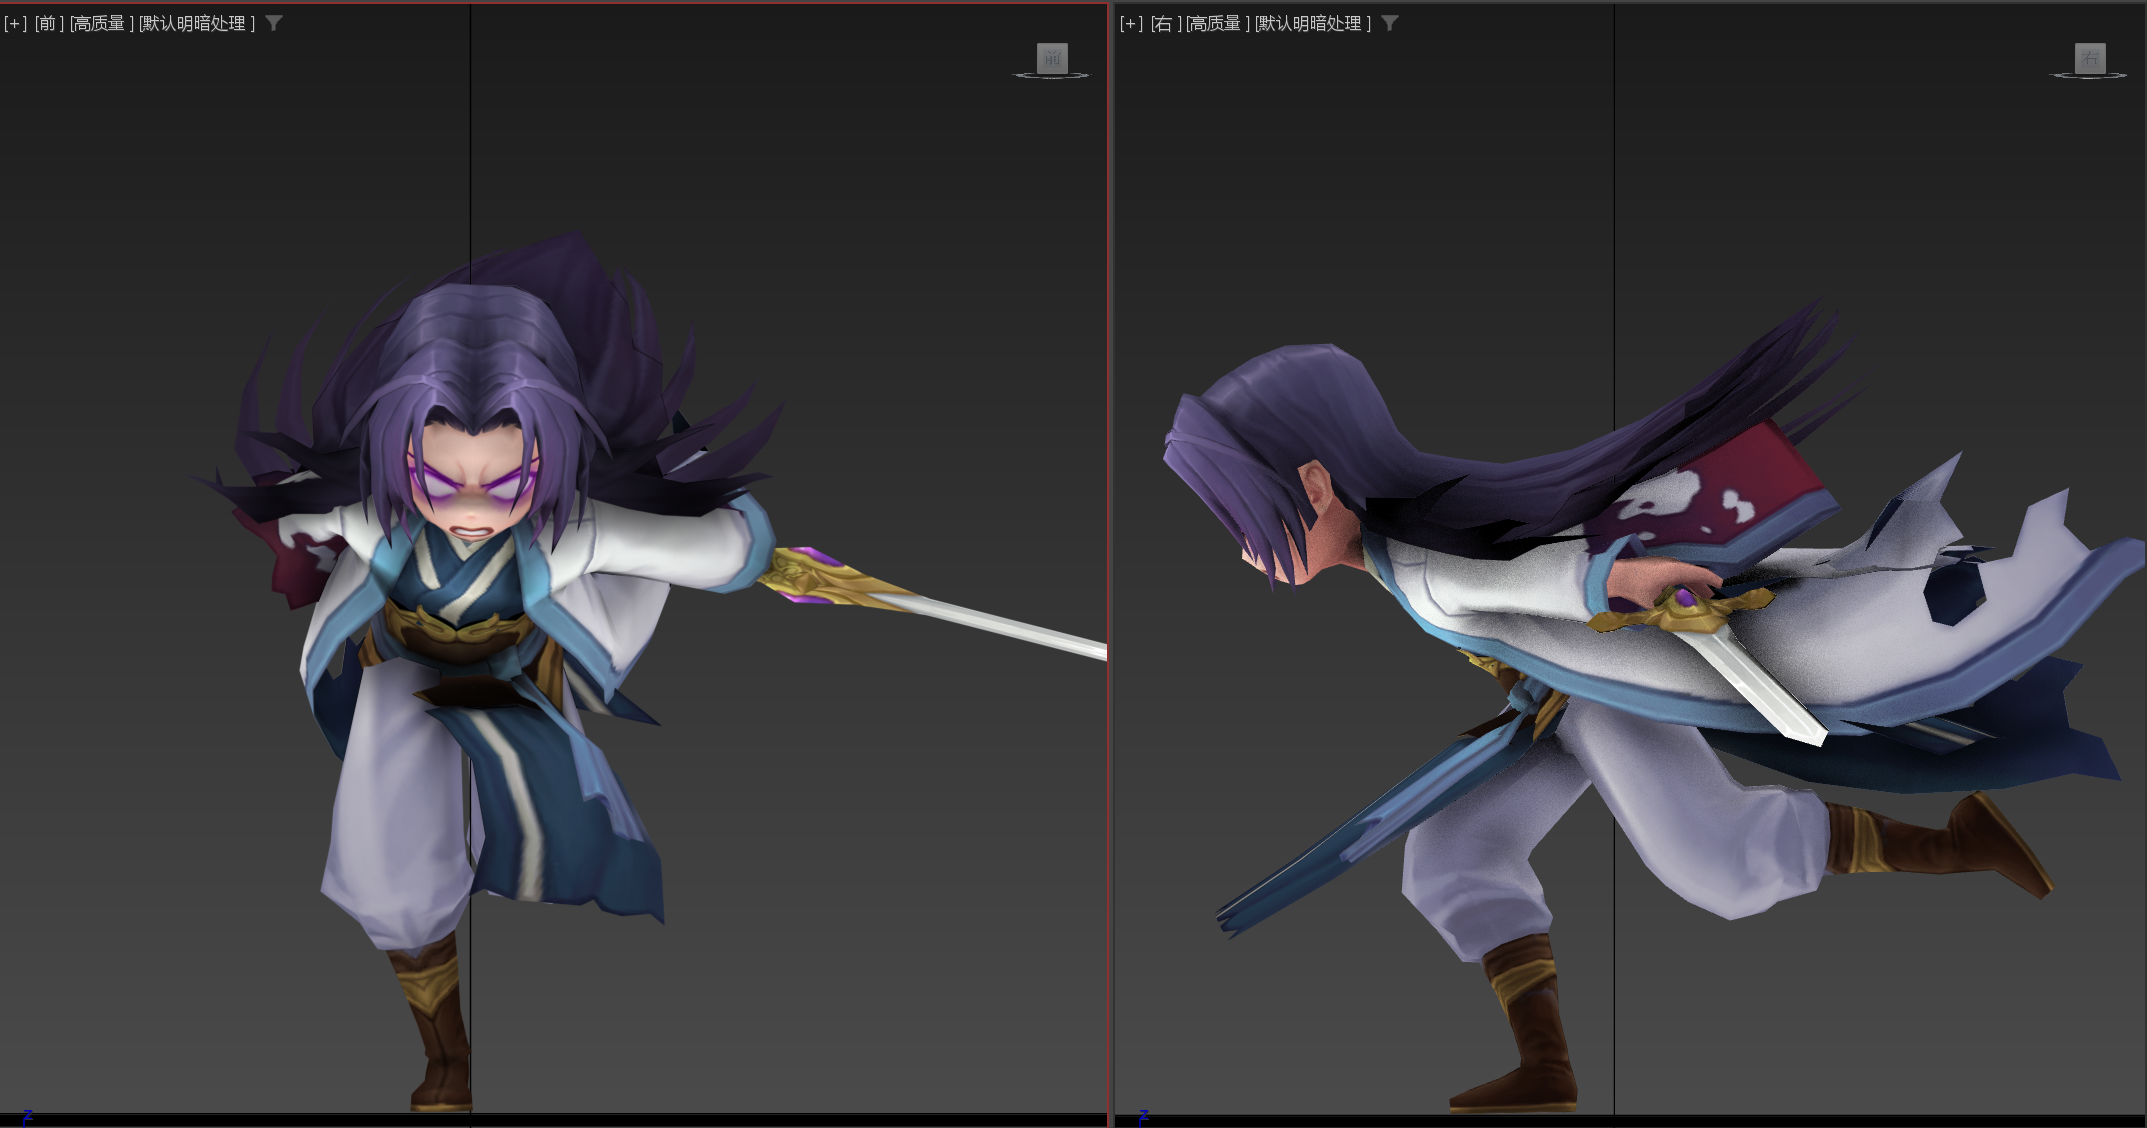This screenshot has width=2147, height=1128.
Task: Click the ViewCube front face labeled 前
Action: click(x=1052, y=57)
